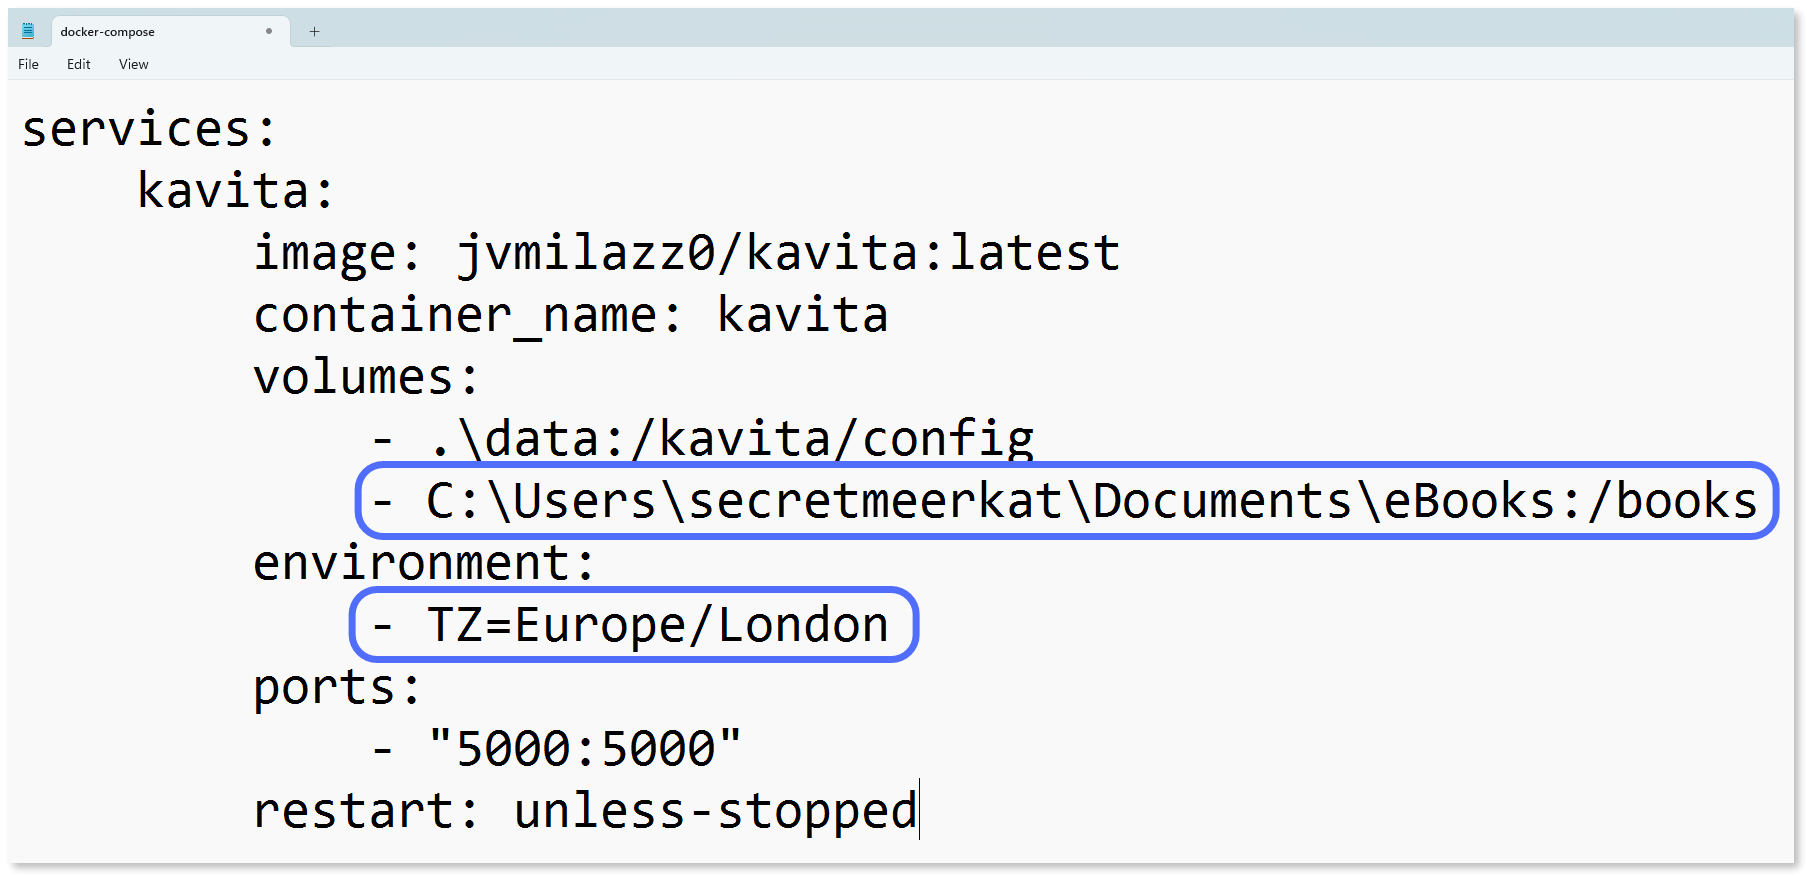Viewport: 1807px width, 876px height.
Task: Open the View menu
Action: (133, 64)
